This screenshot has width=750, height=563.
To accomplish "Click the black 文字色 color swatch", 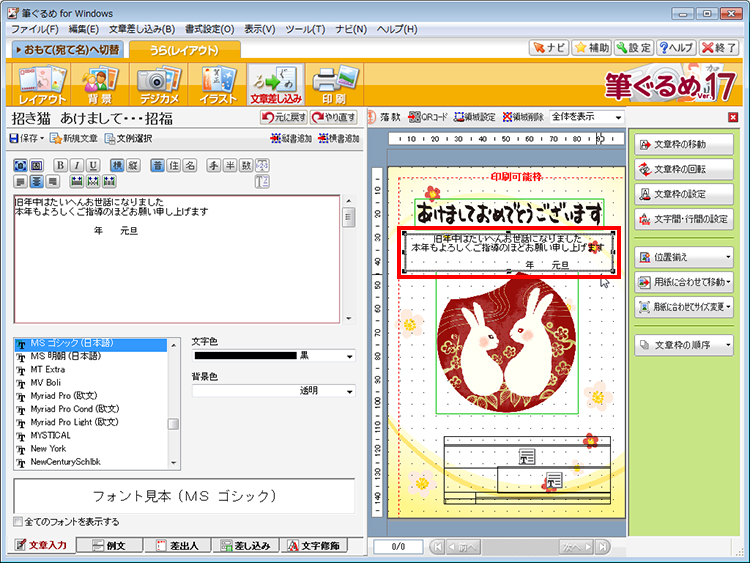I will [x=245, y=356].
